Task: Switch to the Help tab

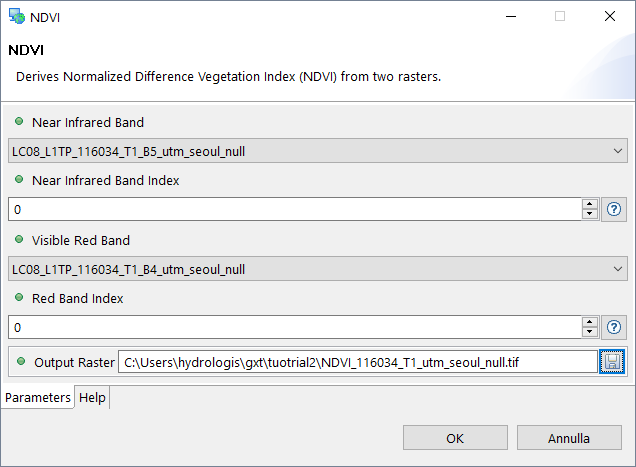Action: 92,398
